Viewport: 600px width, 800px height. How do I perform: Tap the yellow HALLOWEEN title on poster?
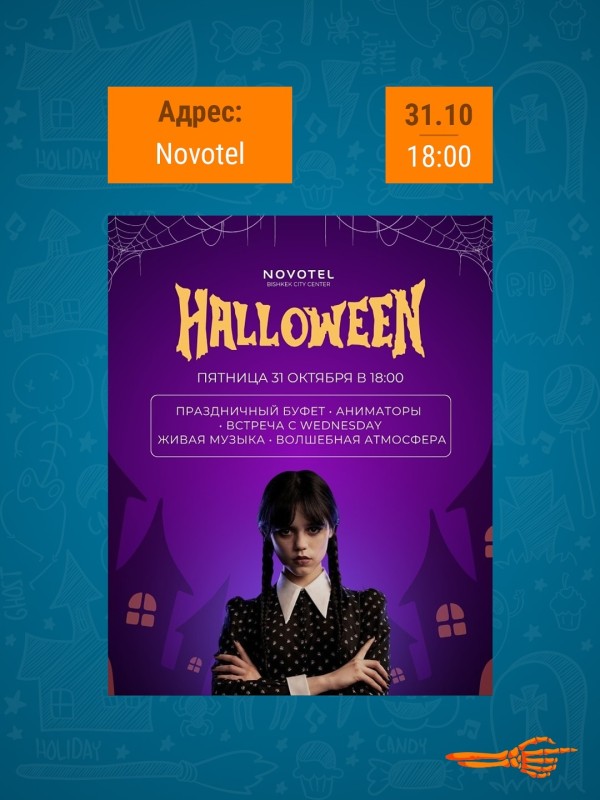click(x=300, y=320)
